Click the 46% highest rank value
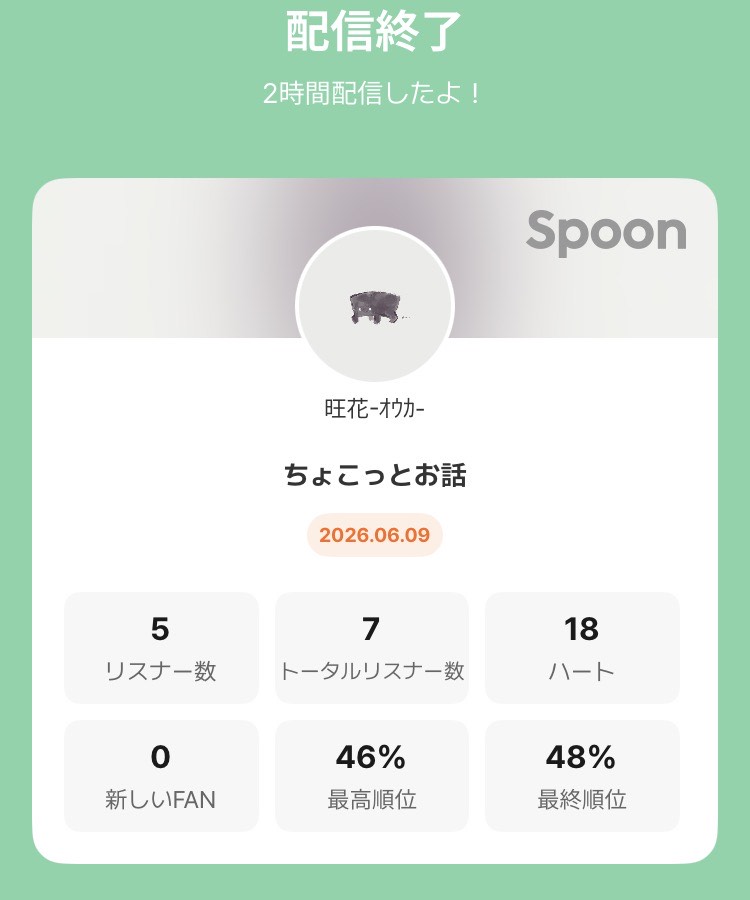The image size is (750, 900). click(x=371, y=757)
